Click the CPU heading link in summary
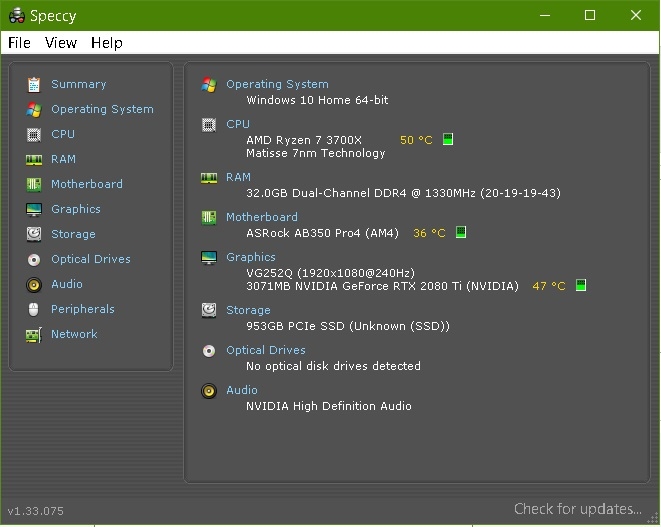661x527 pixels. (x=238, y=124)
